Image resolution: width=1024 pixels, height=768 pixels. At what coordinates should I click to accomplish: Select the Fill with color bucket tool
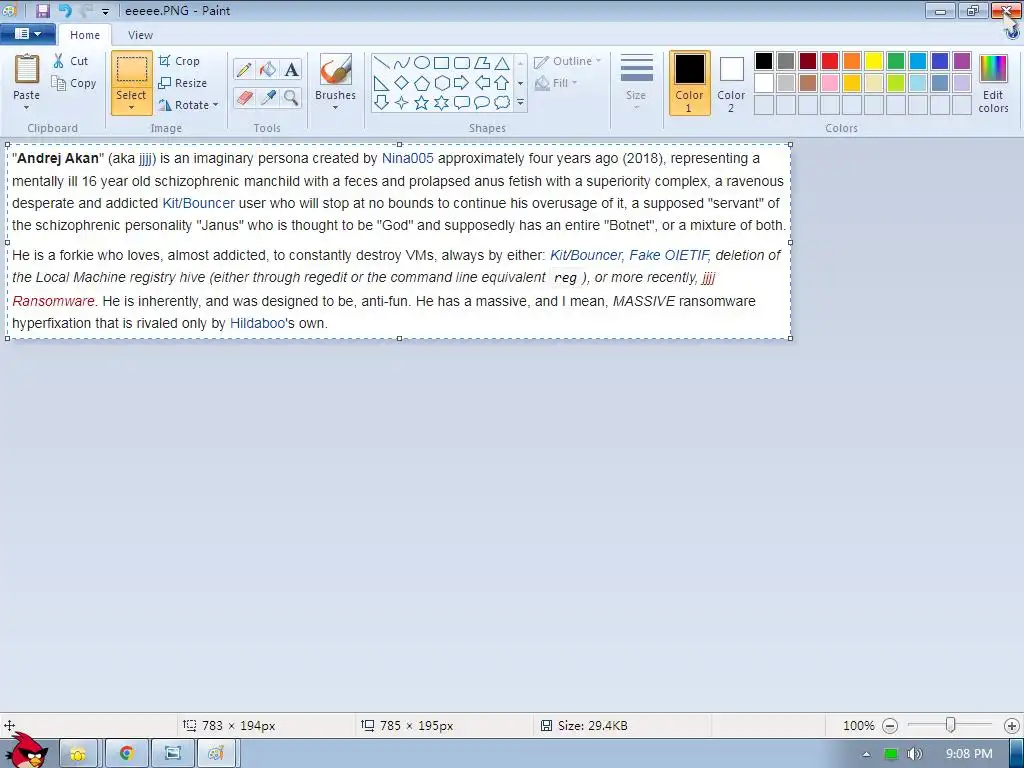268,69
